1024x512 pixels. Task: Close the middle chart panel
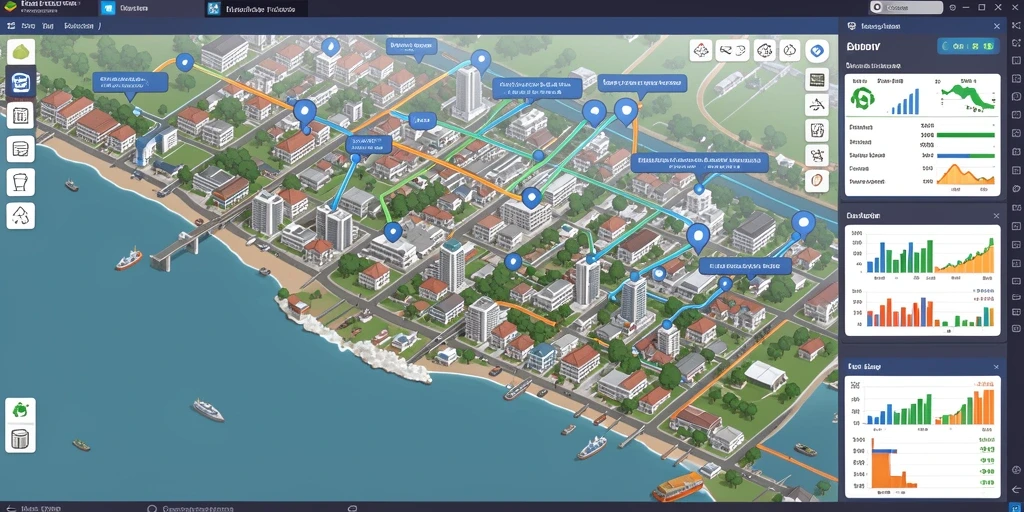(996, 215)
